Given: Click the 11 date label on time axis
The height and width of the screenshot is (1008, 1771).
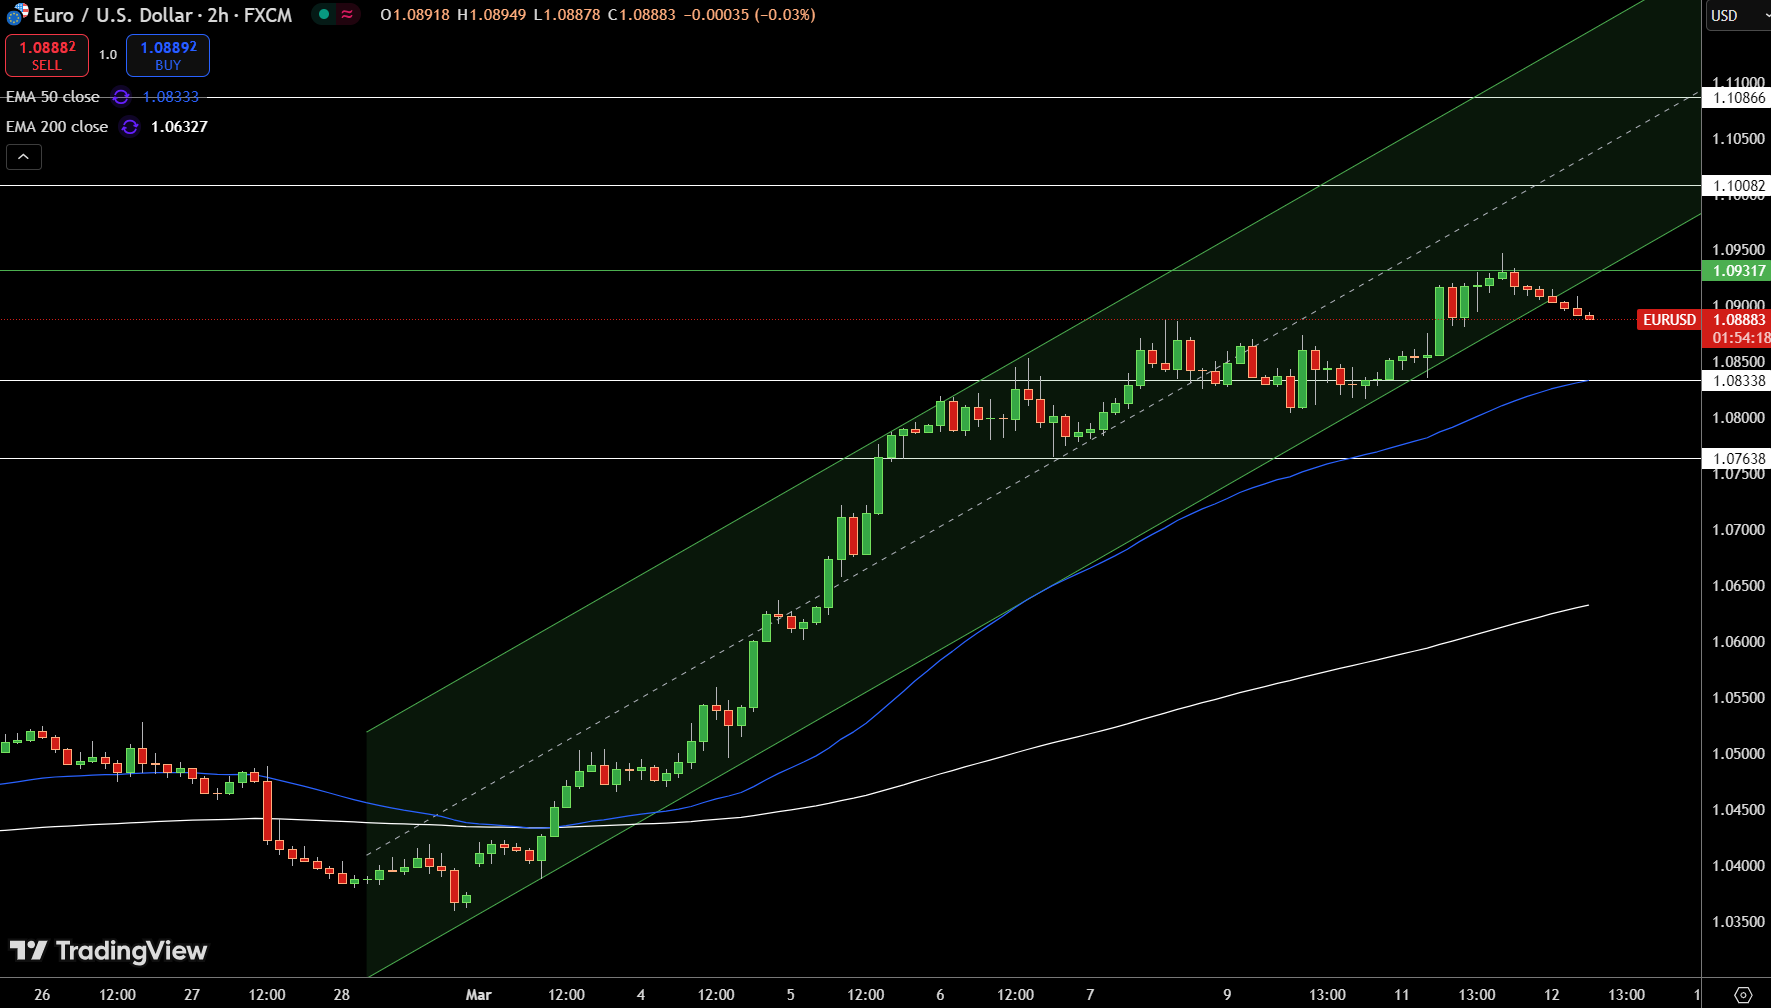Looking at the screenshot, I should (1402, 995).
